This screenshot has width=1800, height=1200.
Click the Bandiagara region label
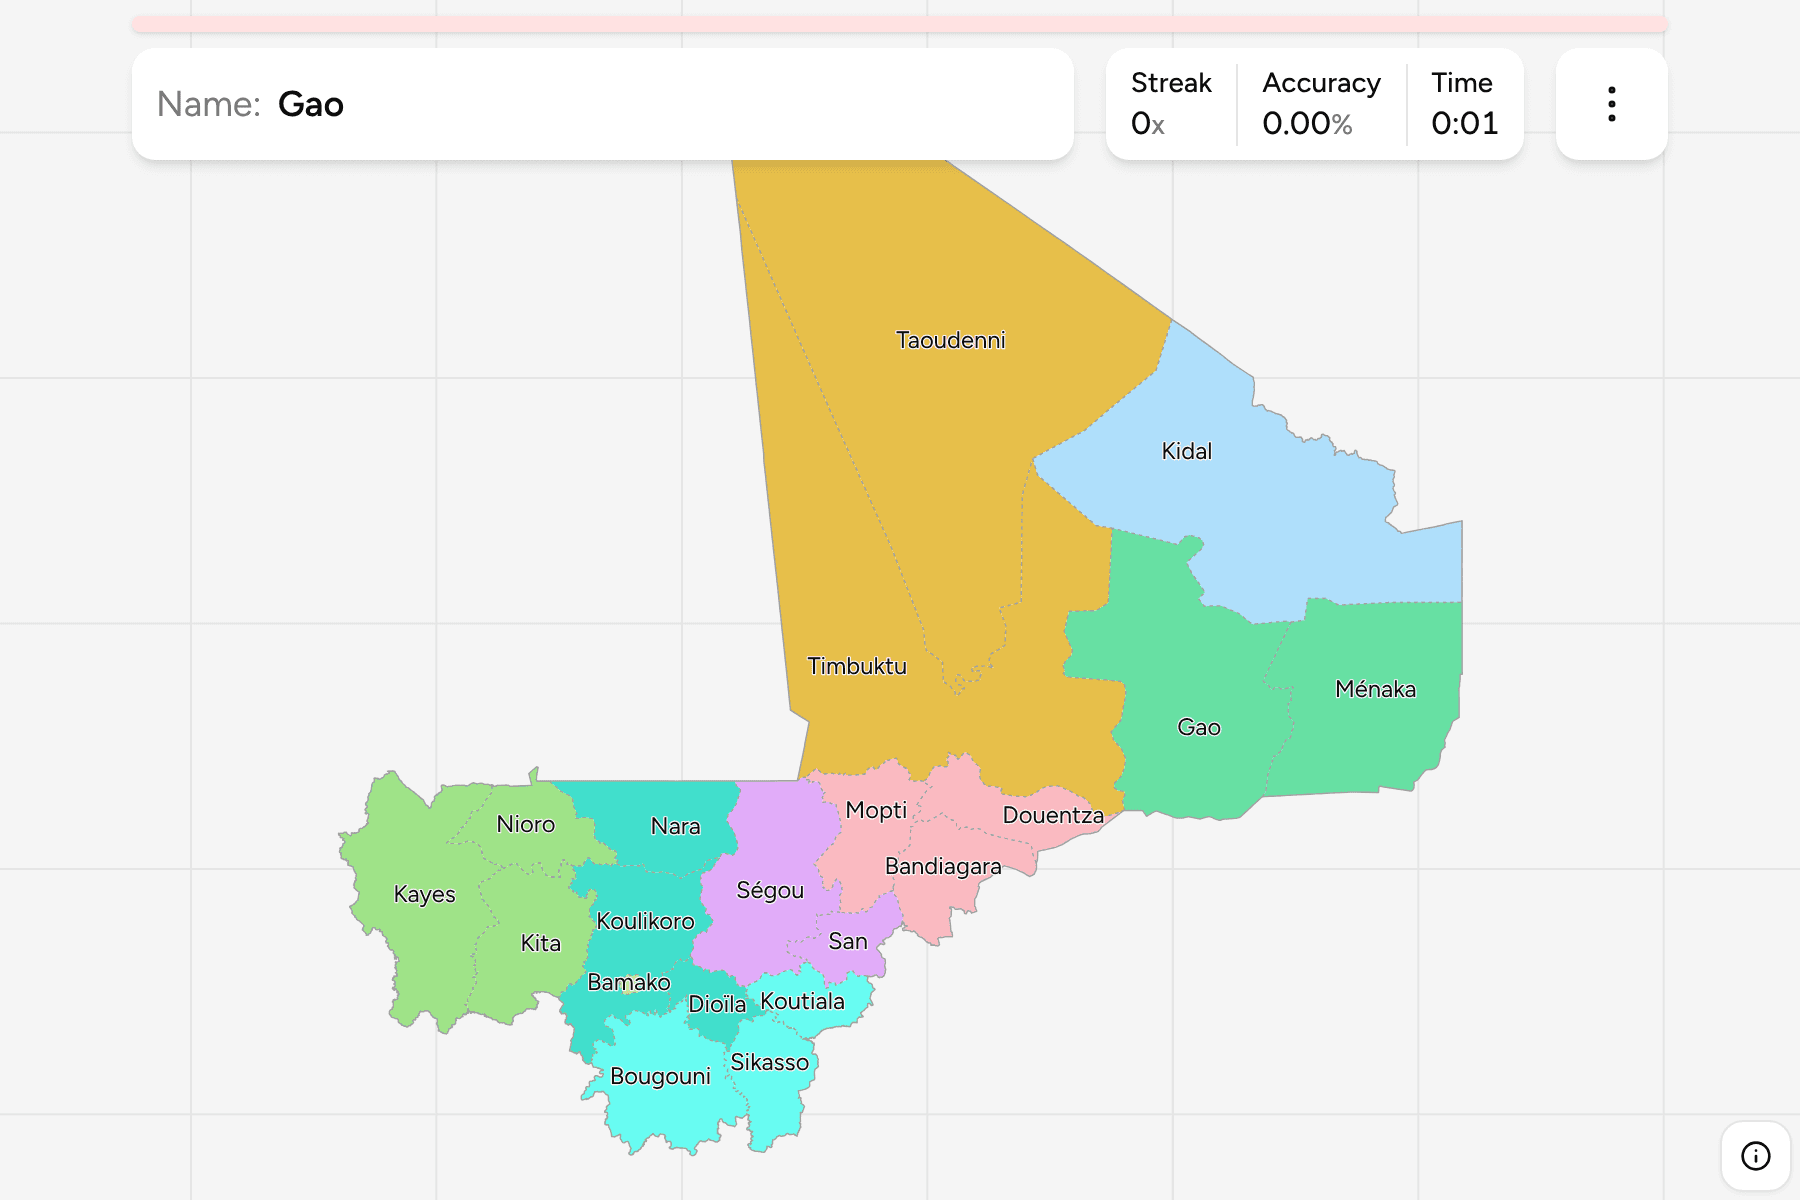click(943, 866)
